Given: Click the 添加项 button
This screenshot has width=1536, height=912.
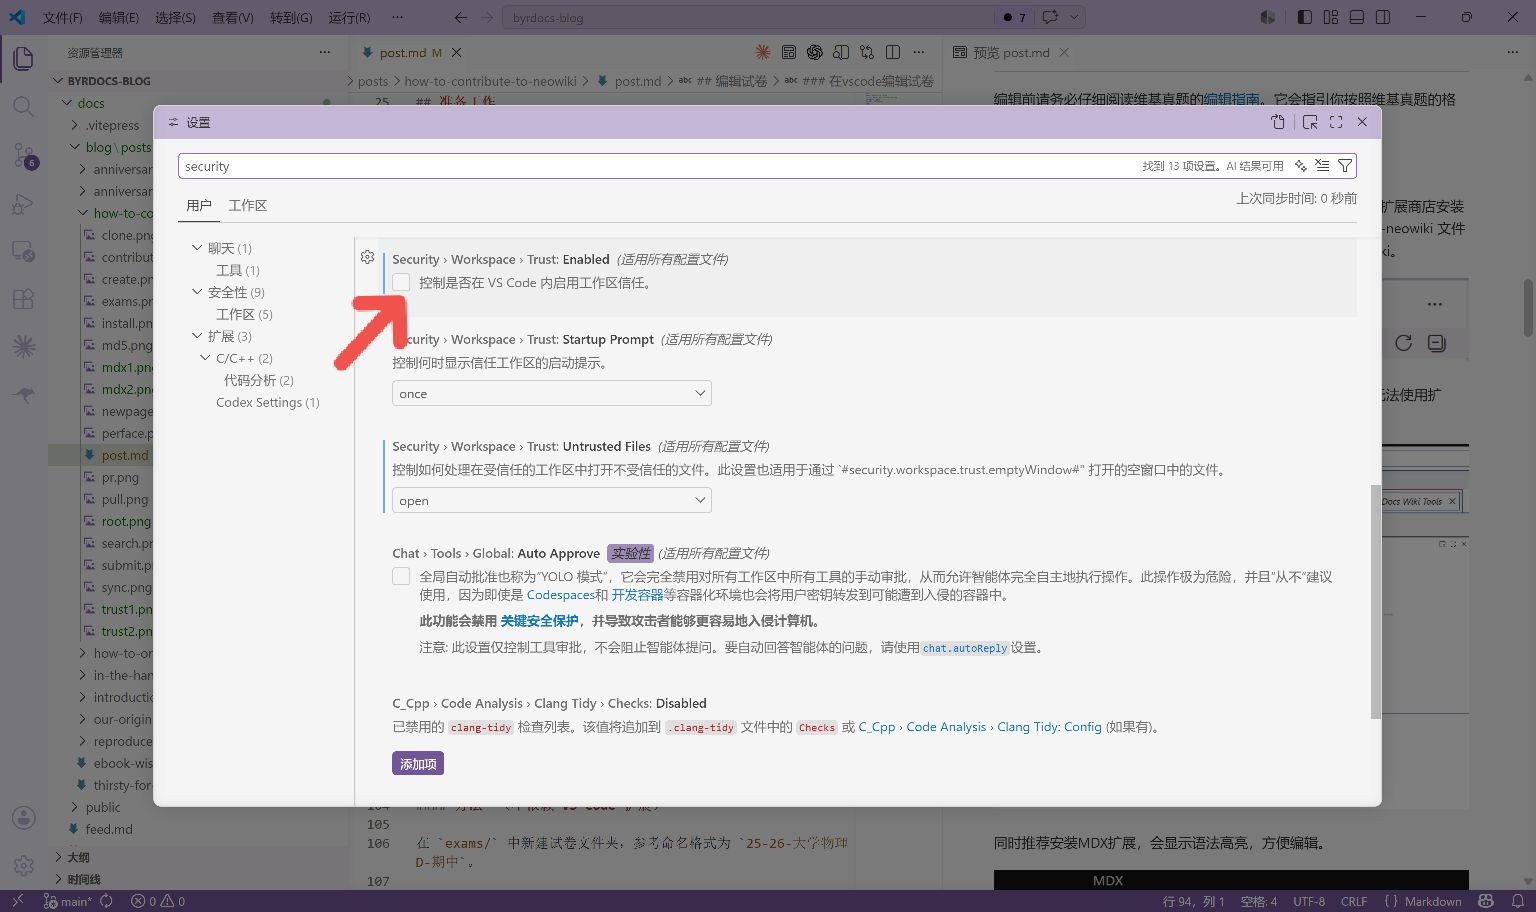Looking at the screenshot, I should coord(418,764).
